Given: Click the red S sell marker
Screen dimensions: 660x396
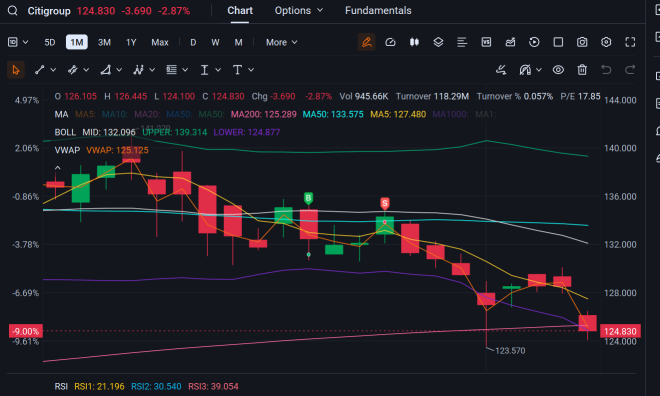Looking at the screenshot, I should point(385,203).
